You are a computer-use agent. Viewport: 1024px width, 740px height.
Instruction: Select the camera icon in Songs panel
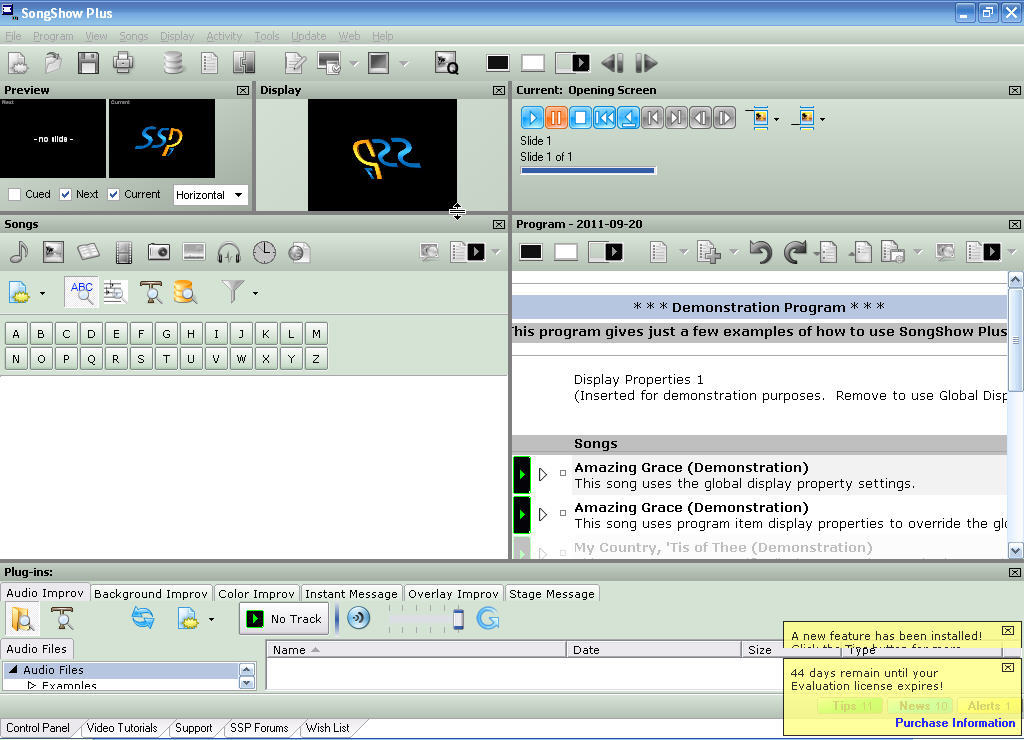(159, 252)
